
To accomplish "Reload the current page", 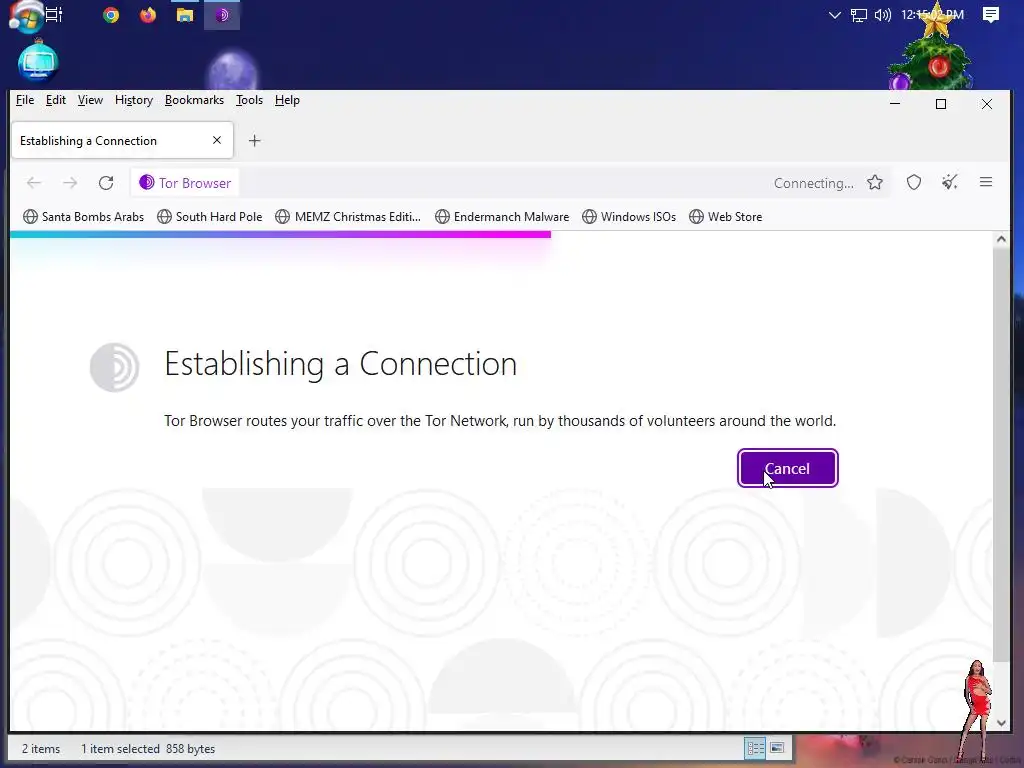I will (106, 183).
